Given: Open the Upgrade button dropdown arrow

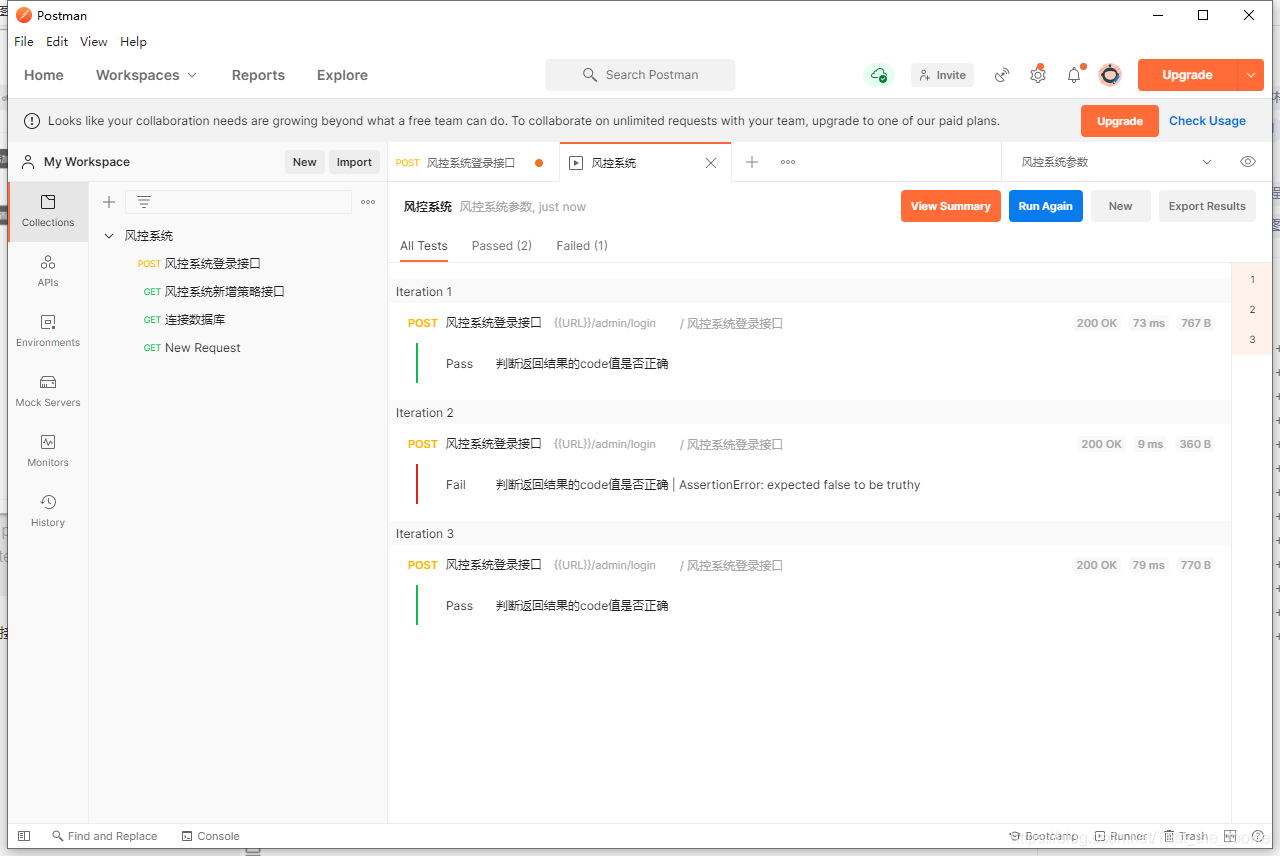Looking at the screenshot, I should 1251,75.
